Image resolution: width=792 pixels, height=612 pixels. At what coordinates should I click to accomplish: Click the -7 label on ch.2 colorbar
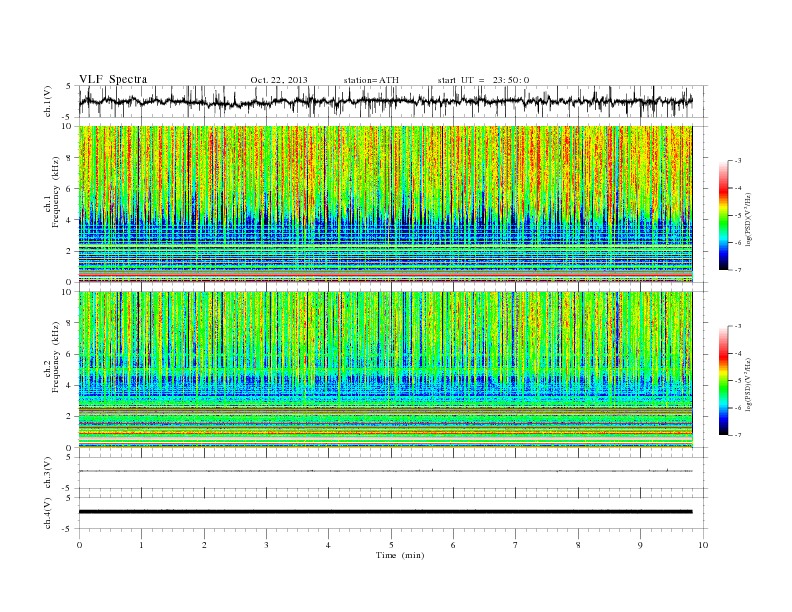[x=737, y=435]
